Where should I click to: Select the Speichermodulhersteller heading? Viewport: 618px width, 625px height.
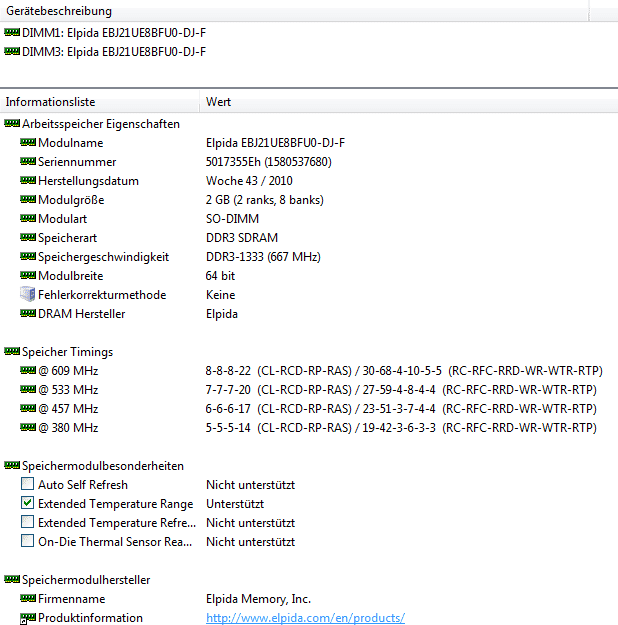(x=86, y=580)
